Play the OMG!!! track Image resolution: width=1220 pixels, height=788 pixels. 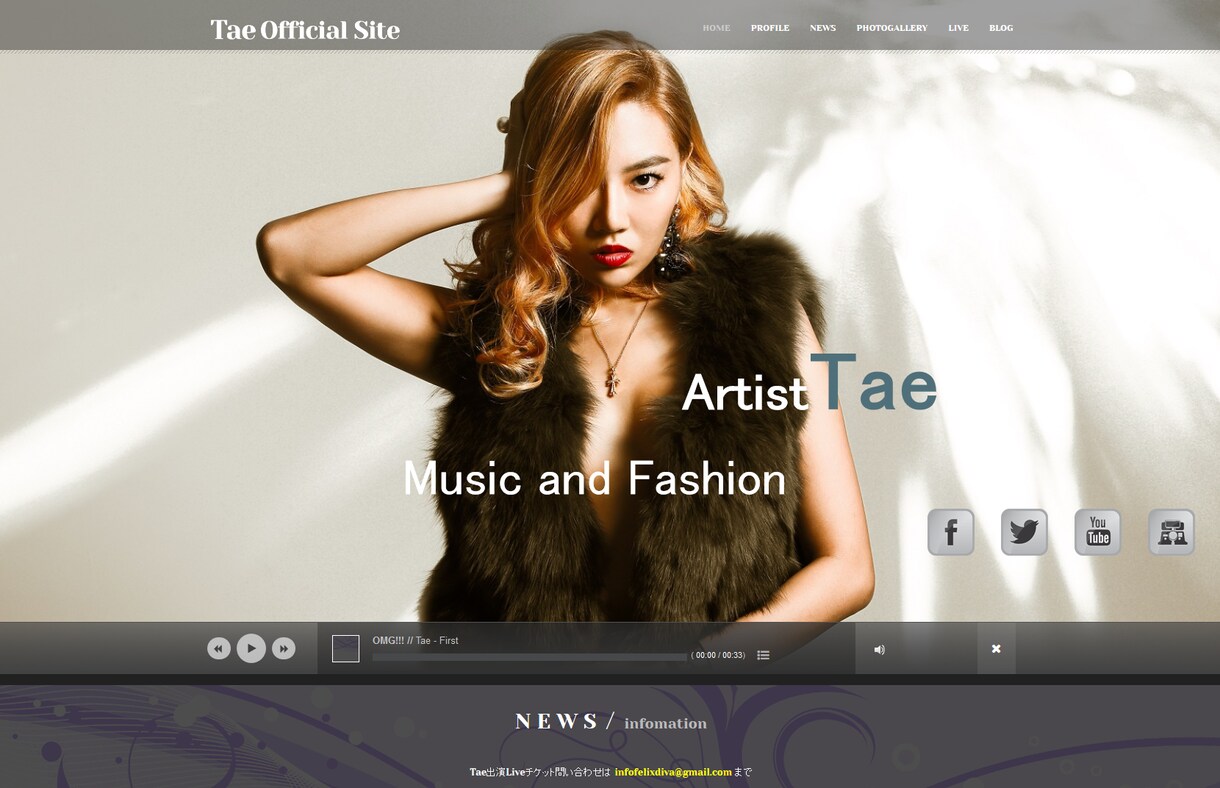[251, 648]
